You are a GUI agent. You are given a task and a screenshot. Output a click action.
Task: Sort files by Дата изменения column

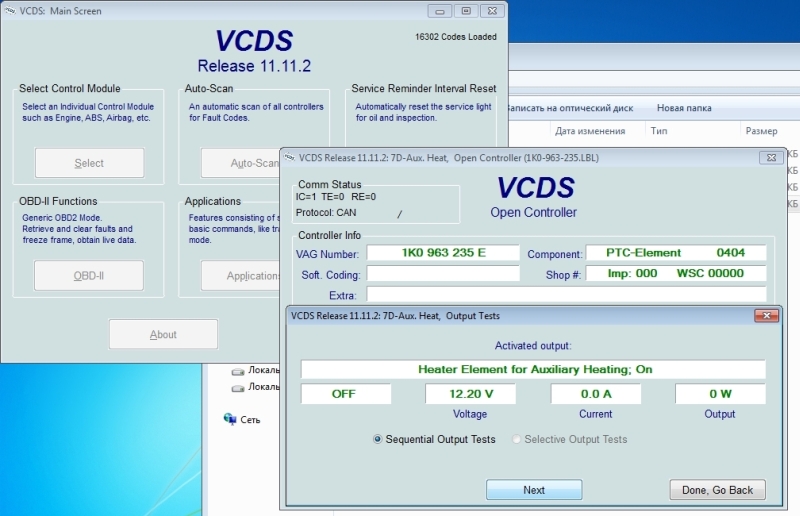click(590, 131)
